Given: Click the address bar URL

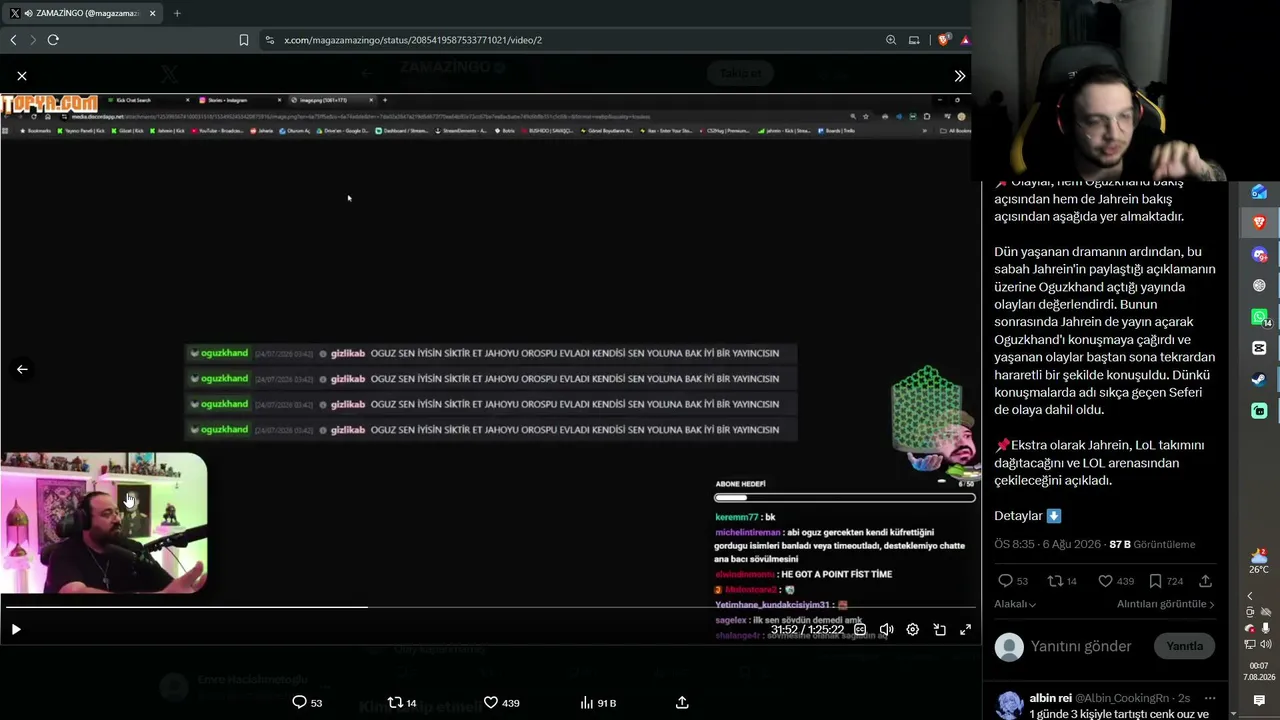Looking at the screenshot, I should (x=413, y=40).
